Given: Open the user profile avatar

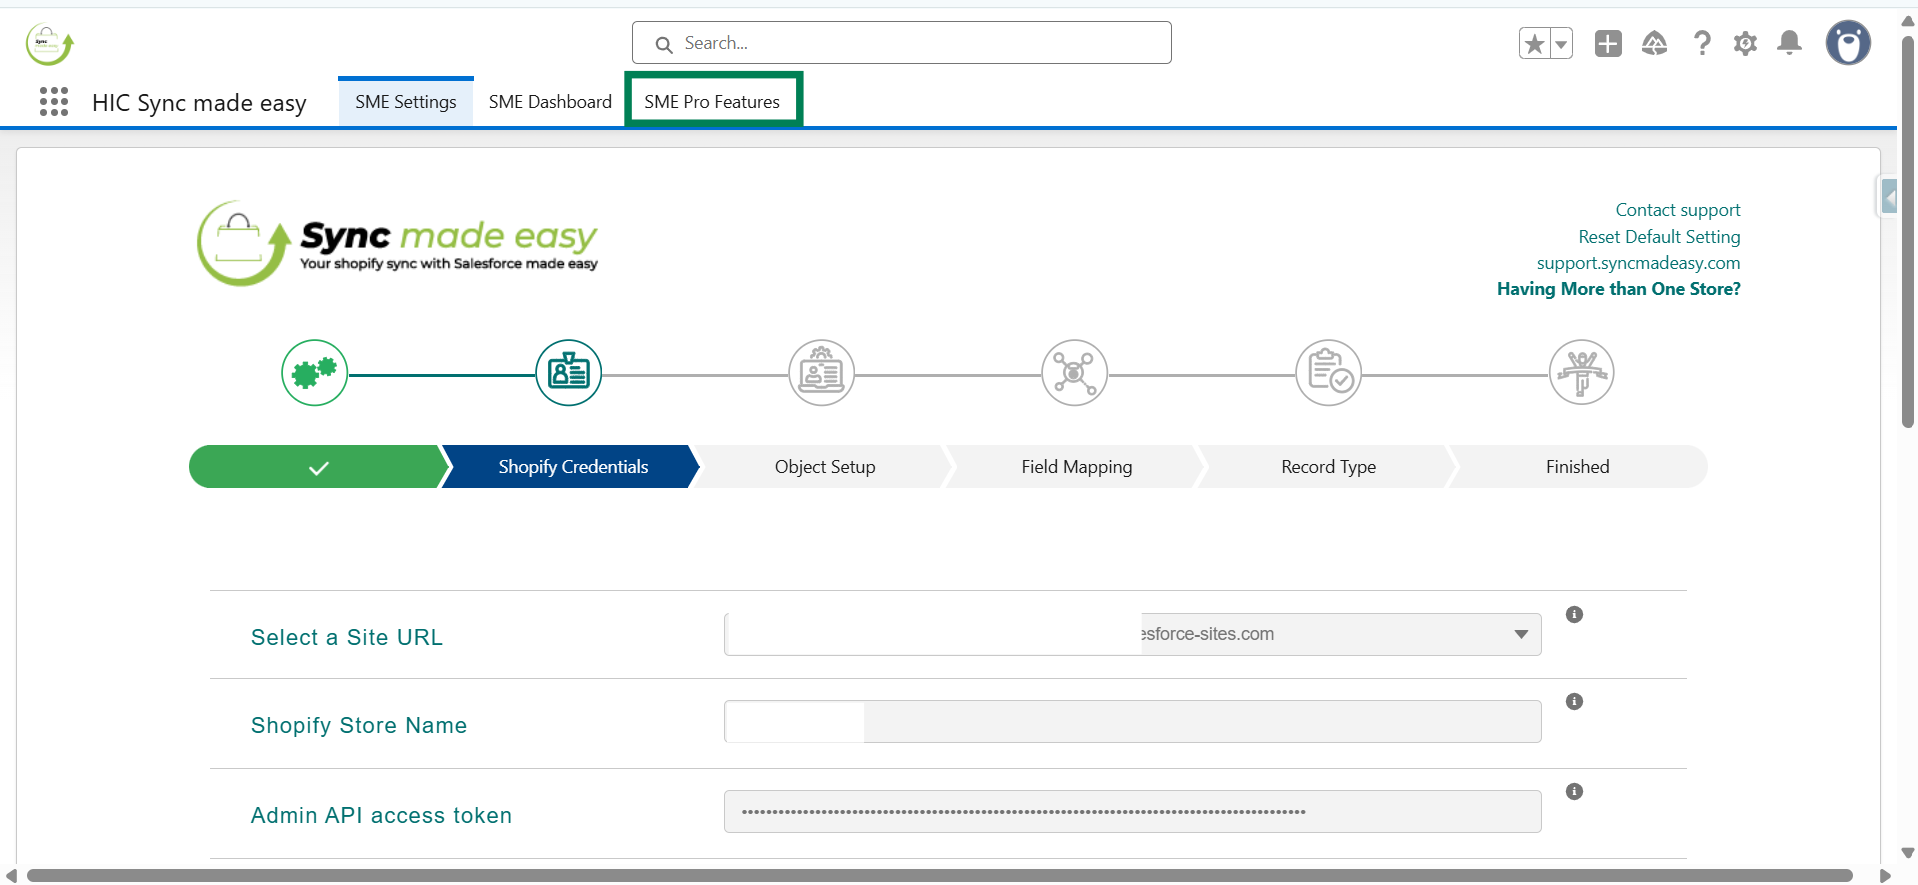Looking at the screenshot, I should (x=1848, y=43).
